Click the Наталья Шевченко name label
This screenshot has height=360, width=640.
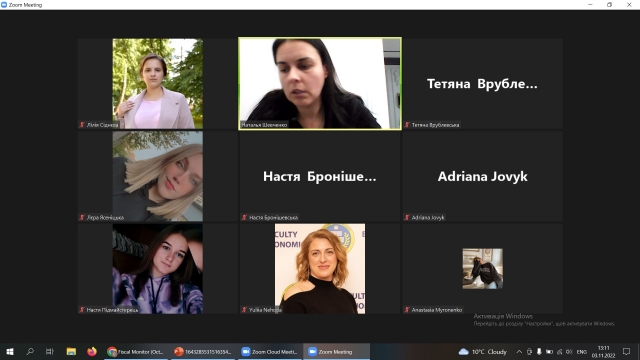[x=264, y=125]
